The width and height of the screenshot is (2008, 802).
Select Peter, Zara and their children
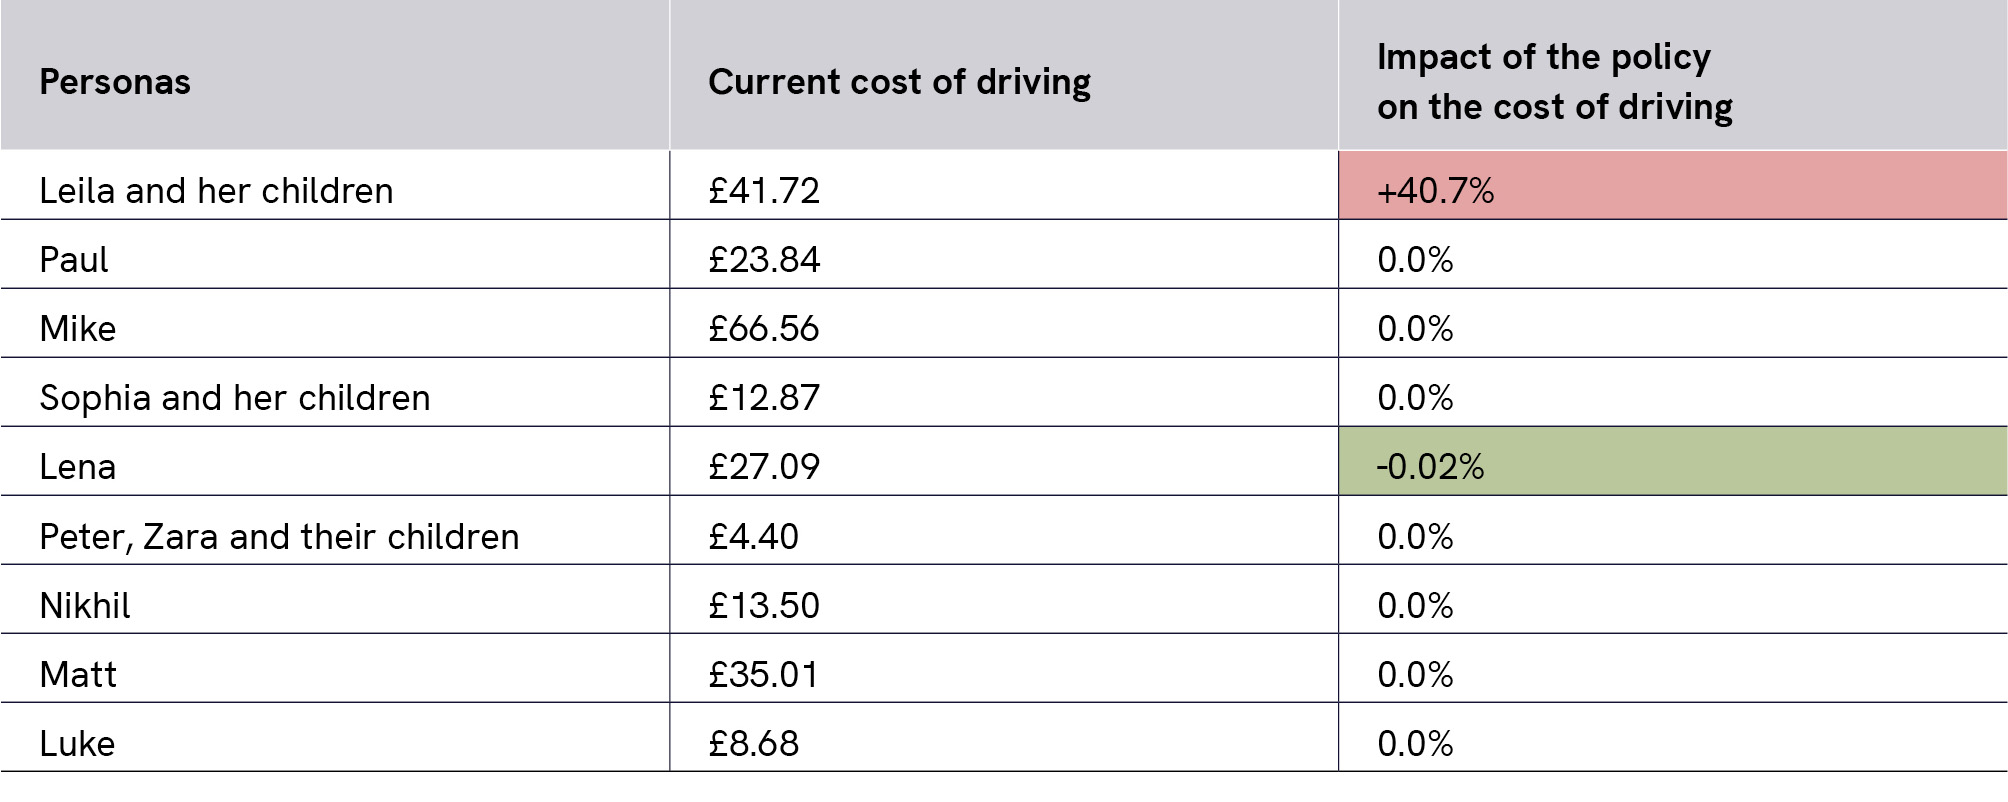click(x=279, y=536)
